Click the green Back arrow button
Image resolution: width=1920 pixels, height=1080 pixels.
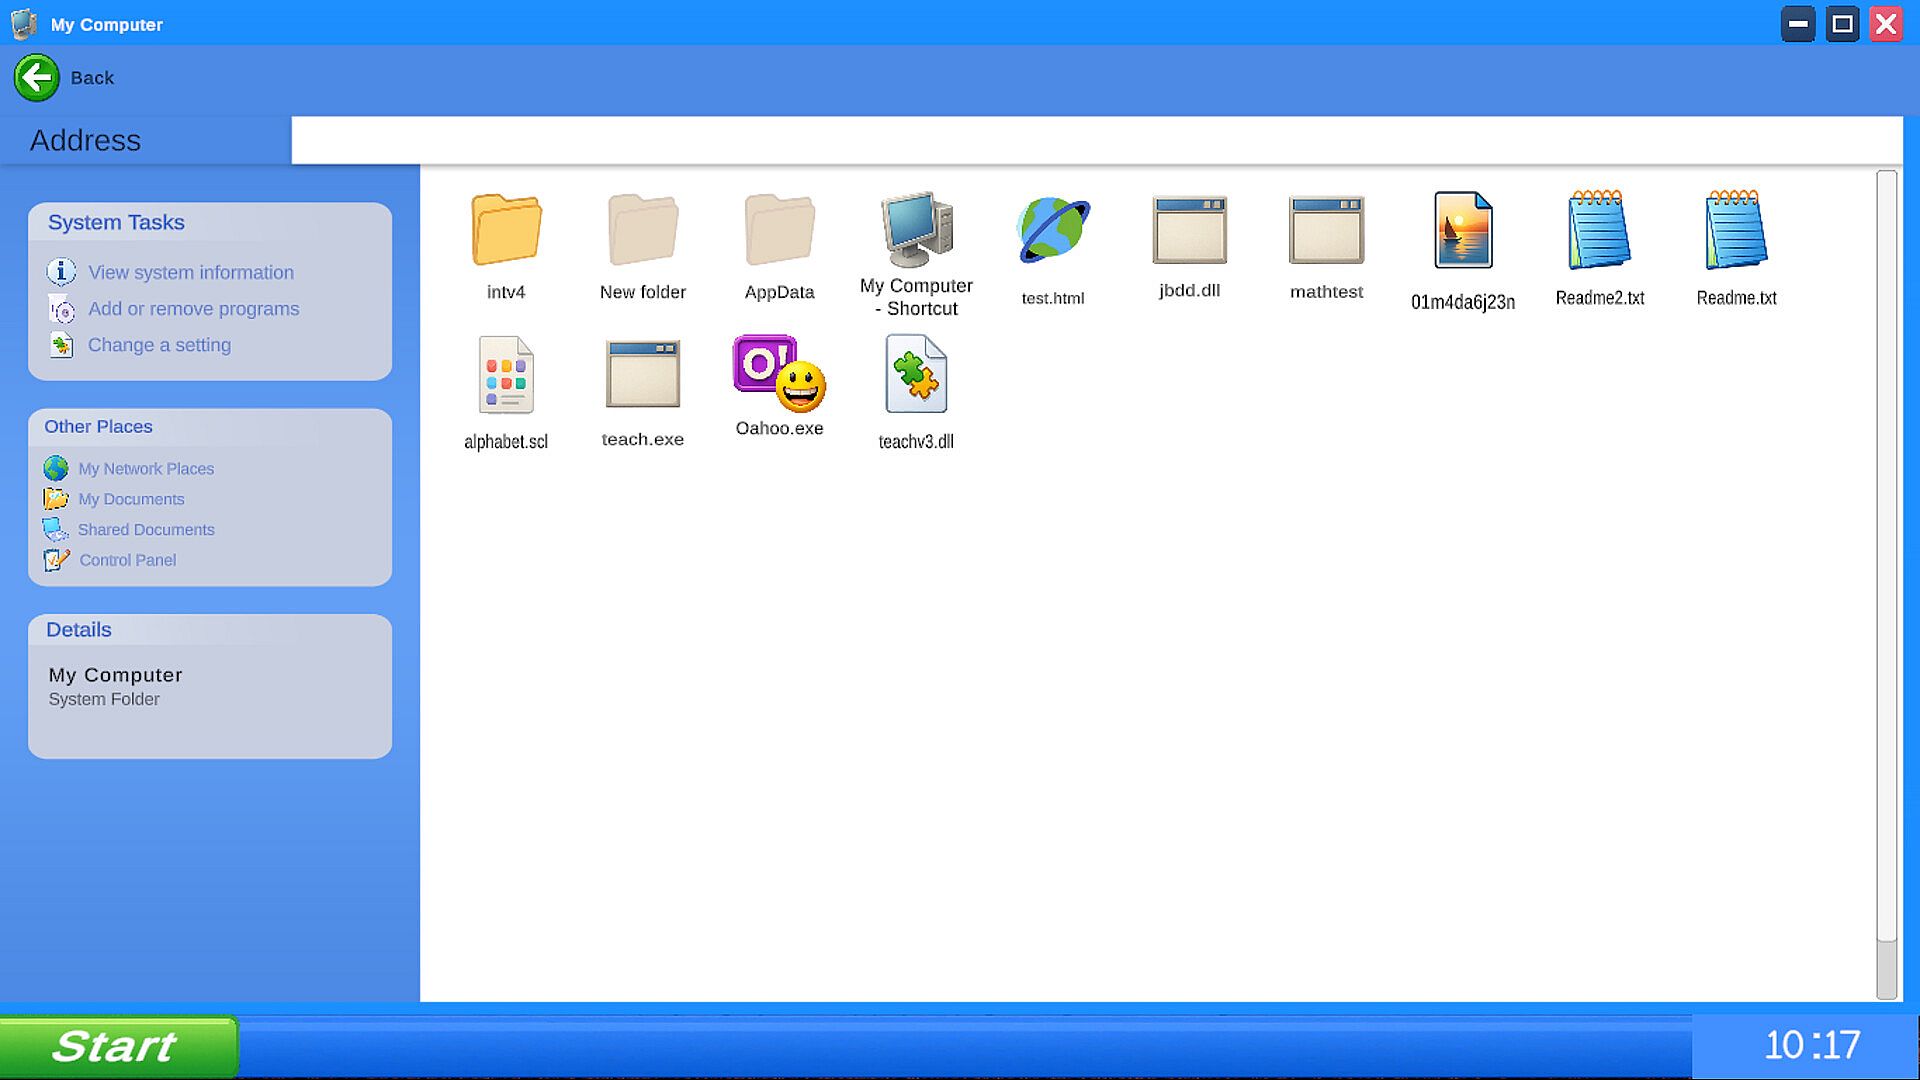(x=37, y=78)
